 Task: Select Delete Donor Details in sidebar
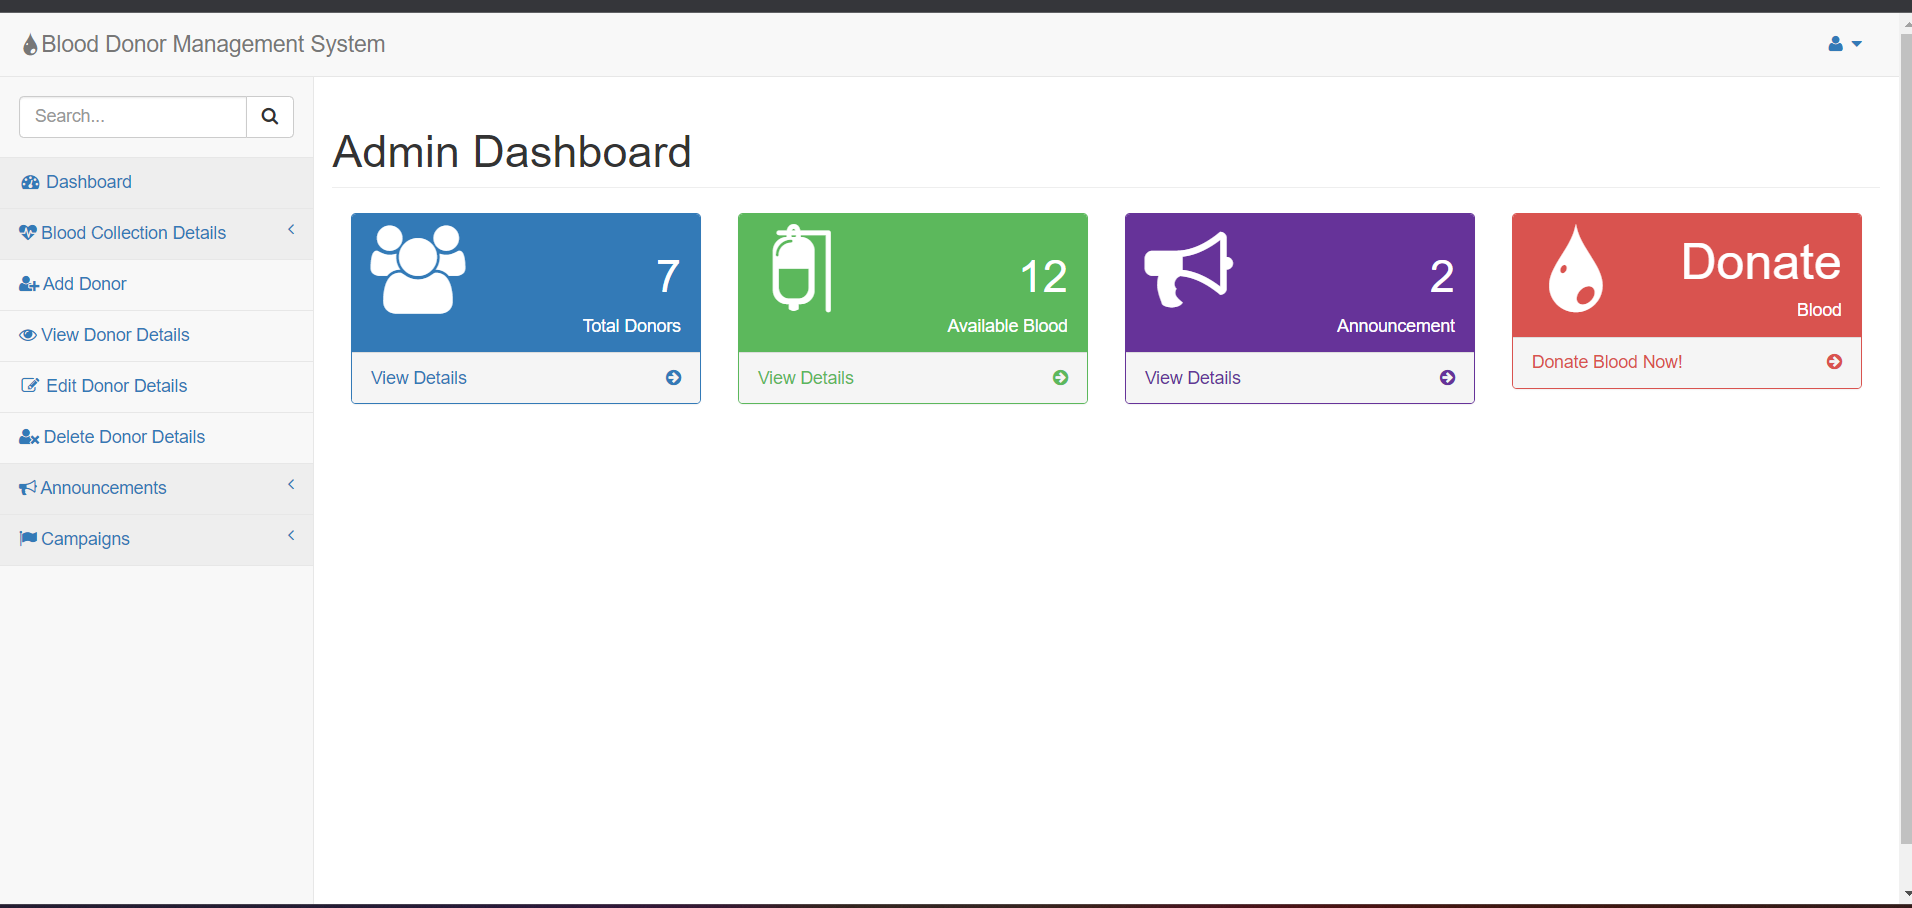pyautogui.click(x=123, y=436)
